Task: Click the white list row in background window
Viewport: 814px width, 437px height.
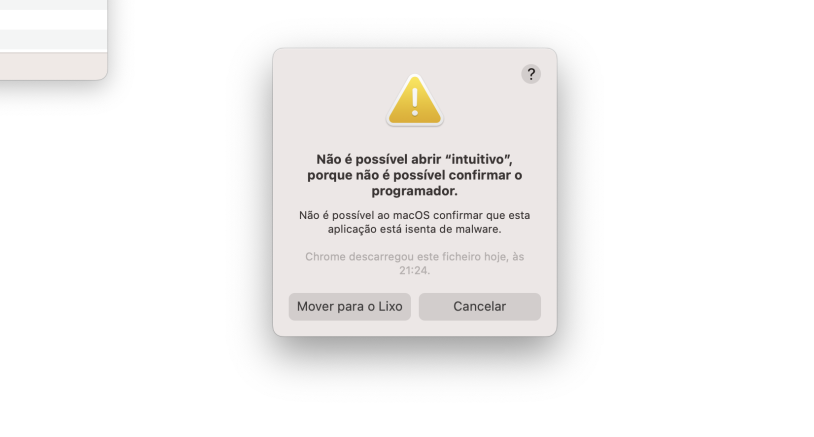Action: [53, 20]
